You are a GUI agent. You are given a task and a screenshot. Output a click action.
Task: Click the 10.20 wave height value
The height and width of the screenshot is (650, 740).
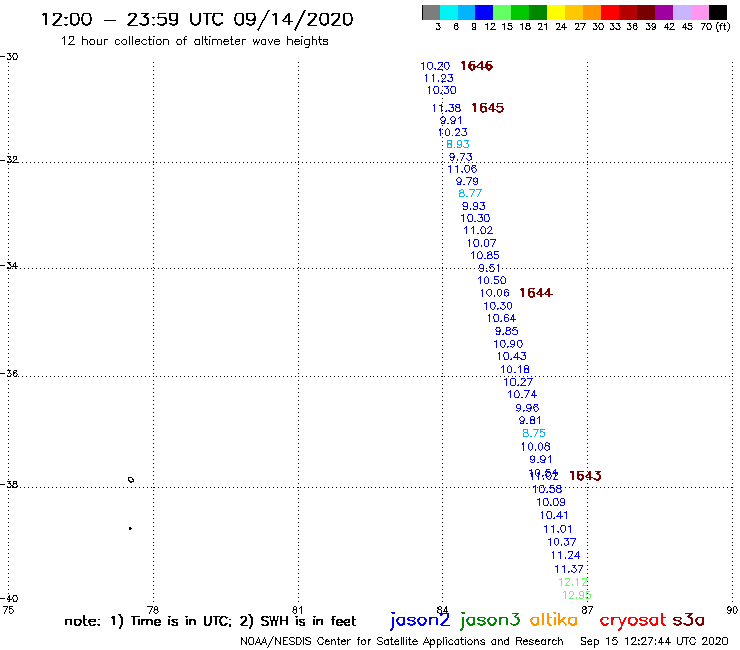435,66
